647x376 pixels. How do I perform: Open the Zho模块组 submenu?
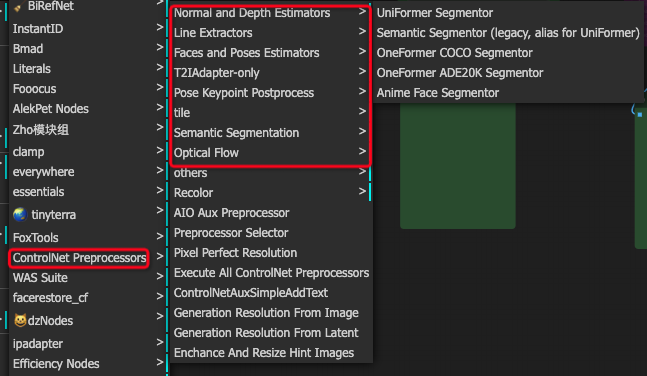(87, 130)
